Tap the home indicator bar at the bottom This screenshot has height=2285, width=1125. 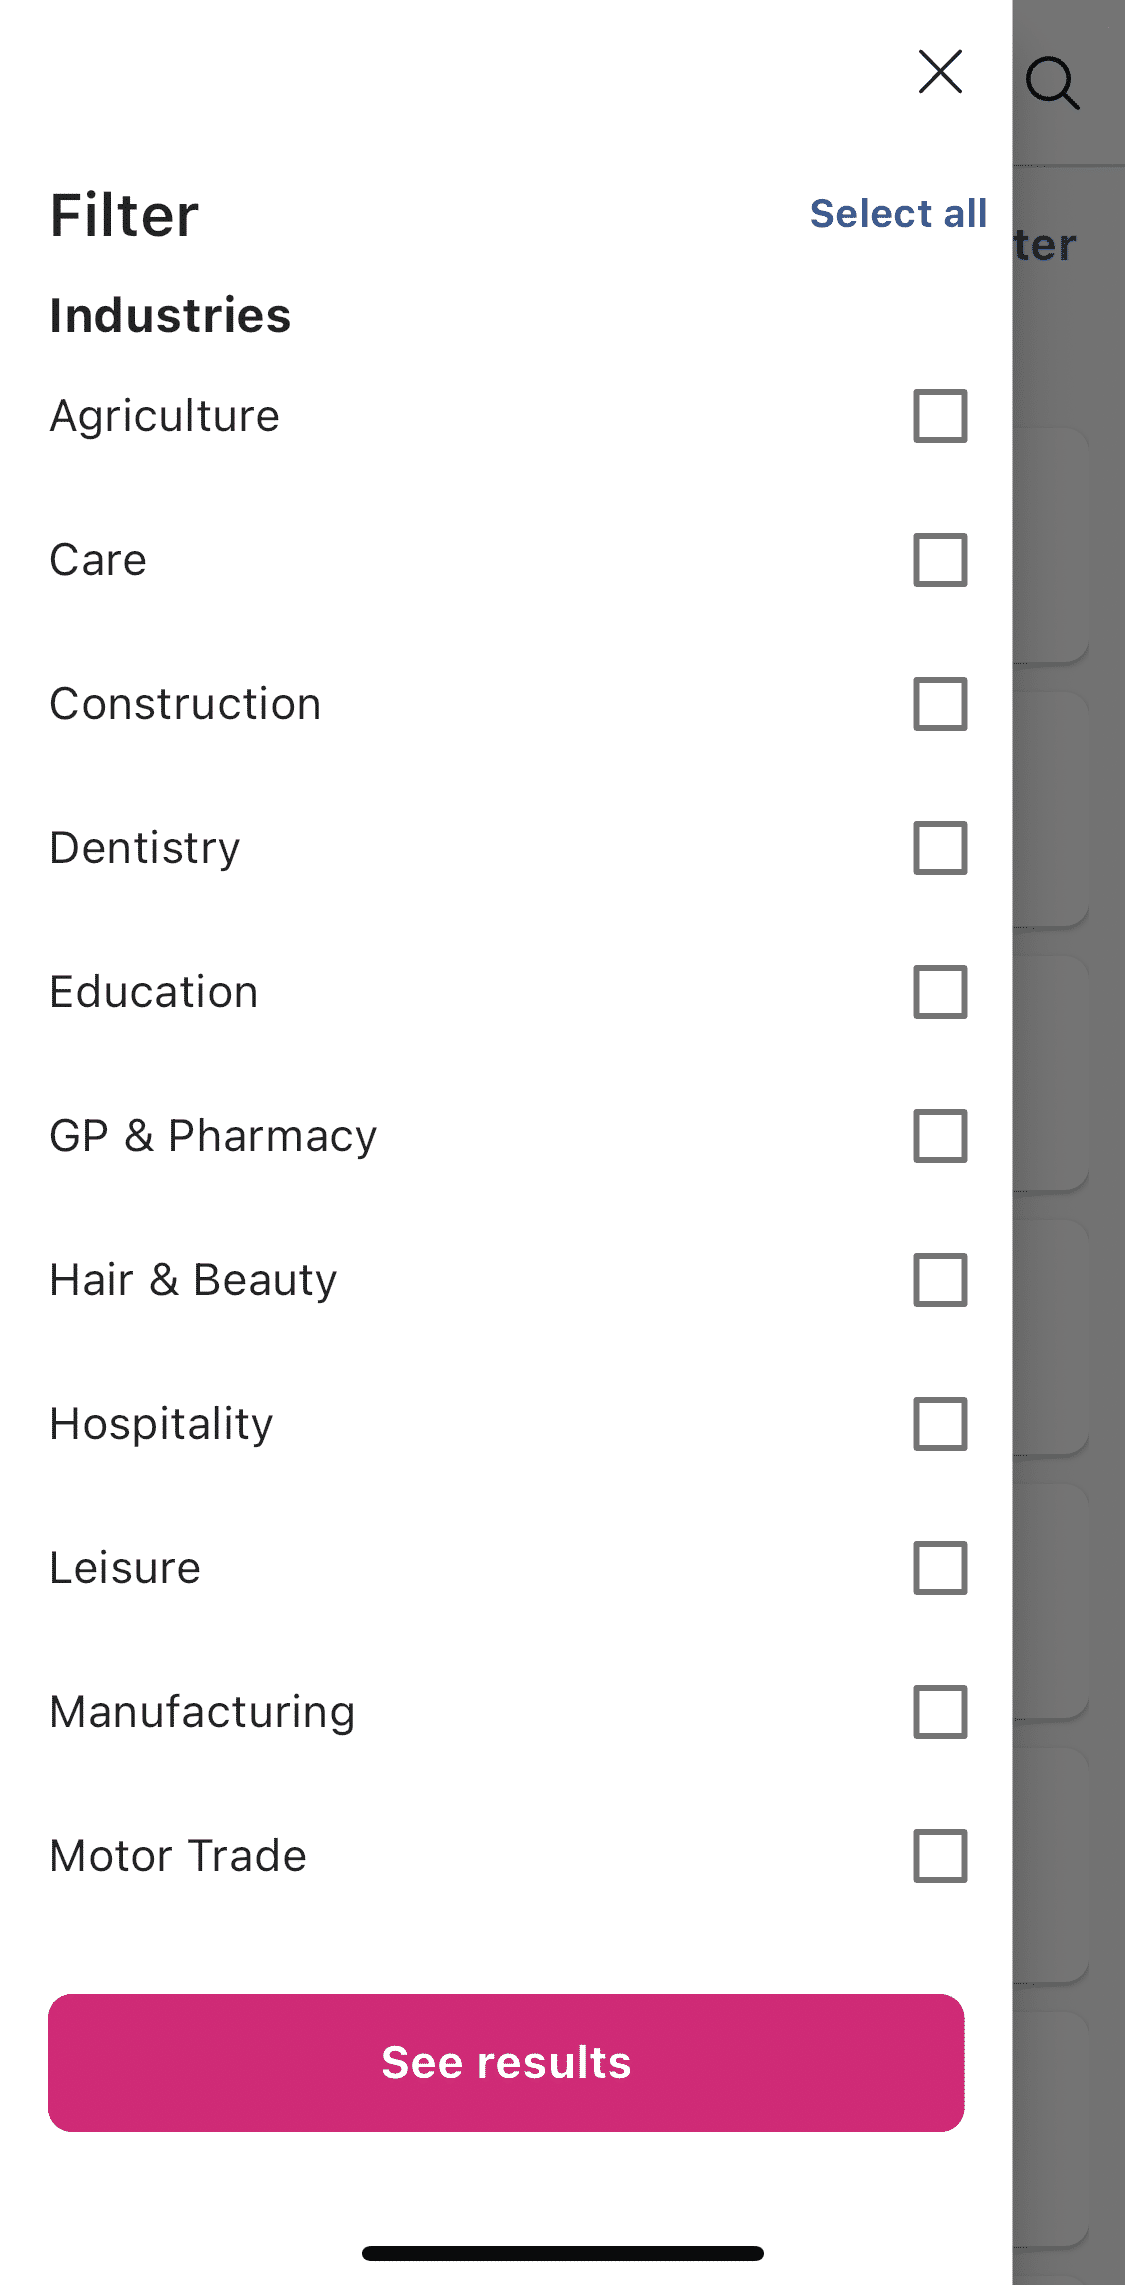563,2253
